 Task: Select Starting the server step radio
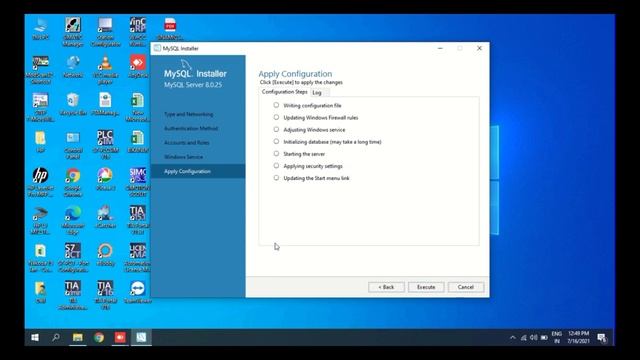pyautogui.click(x=276, y=153)
